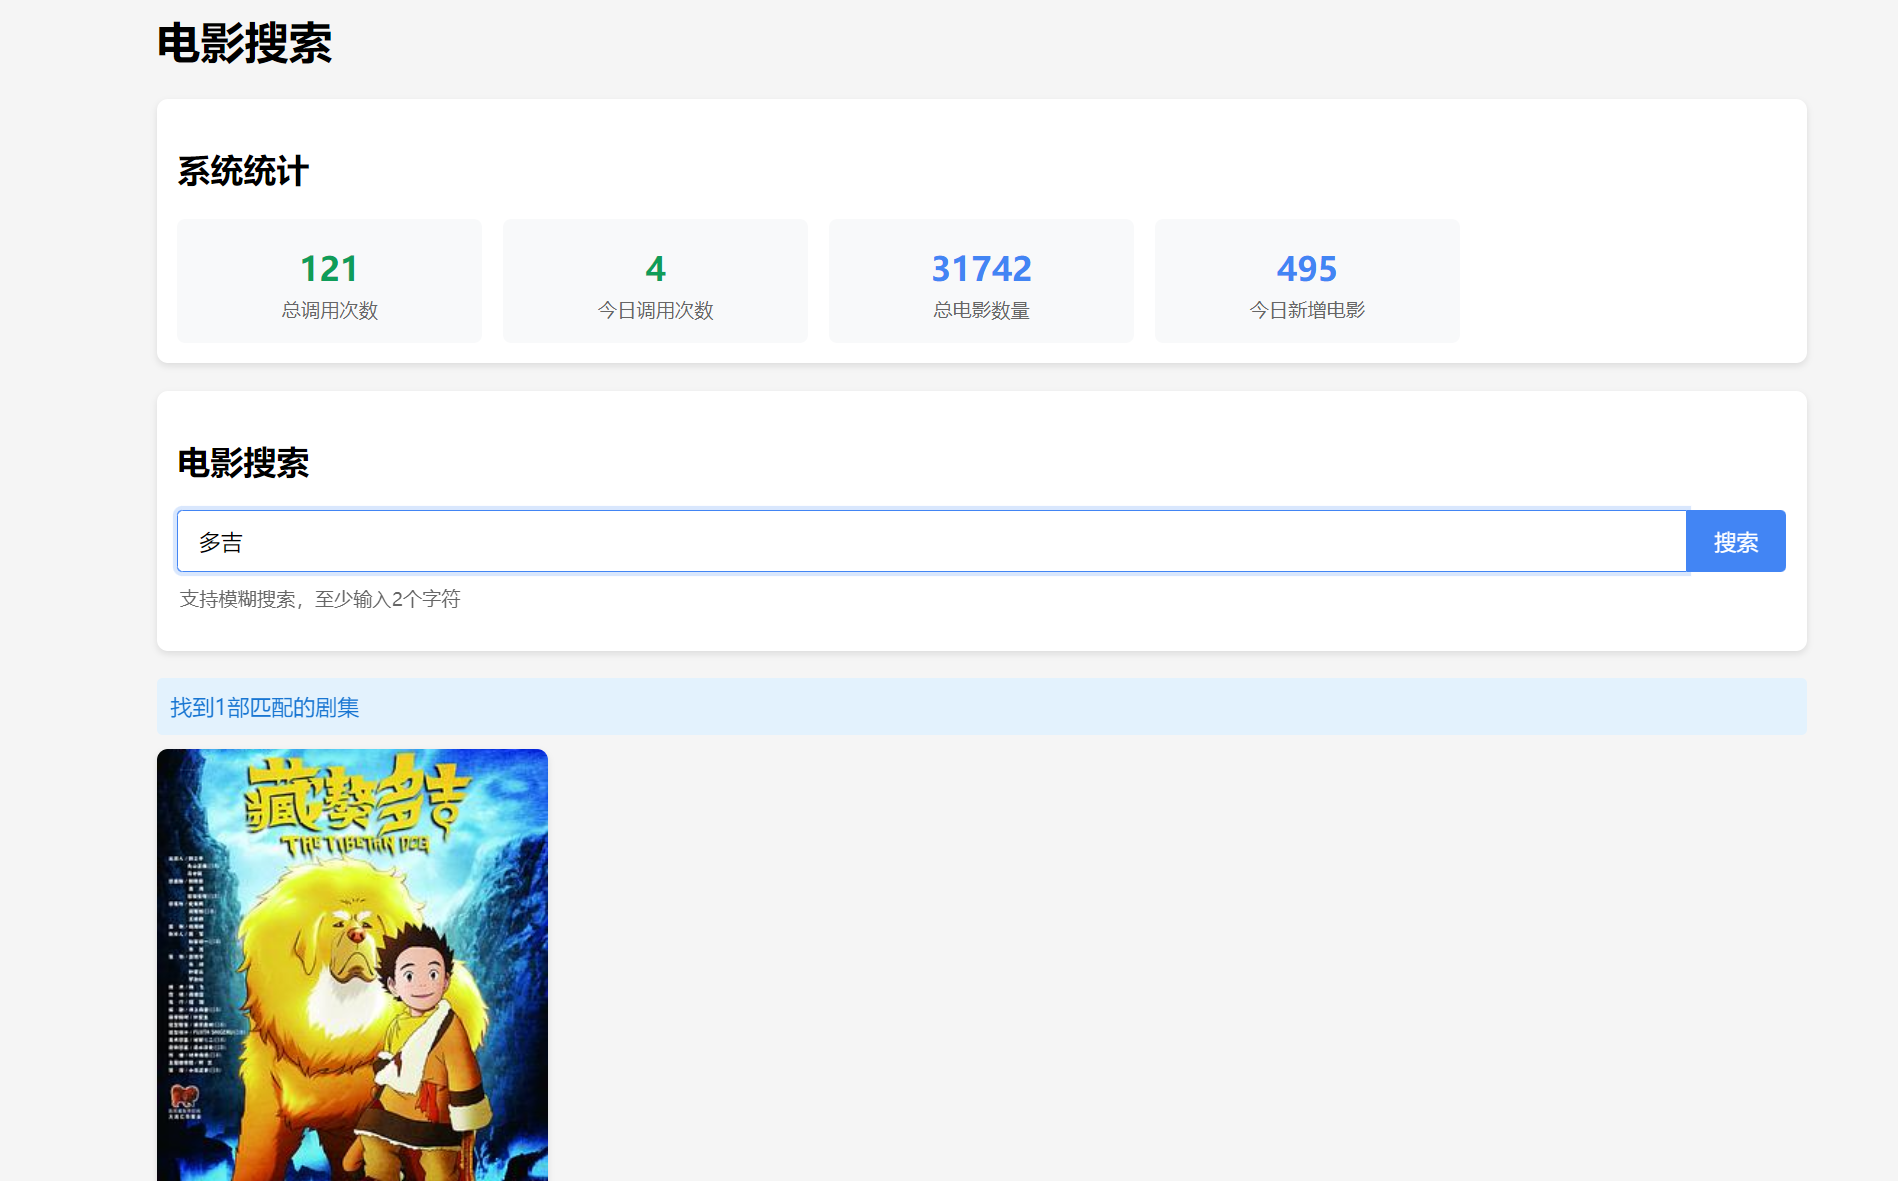
Task: Click the blue number 31742
Action: coord(981,269)
